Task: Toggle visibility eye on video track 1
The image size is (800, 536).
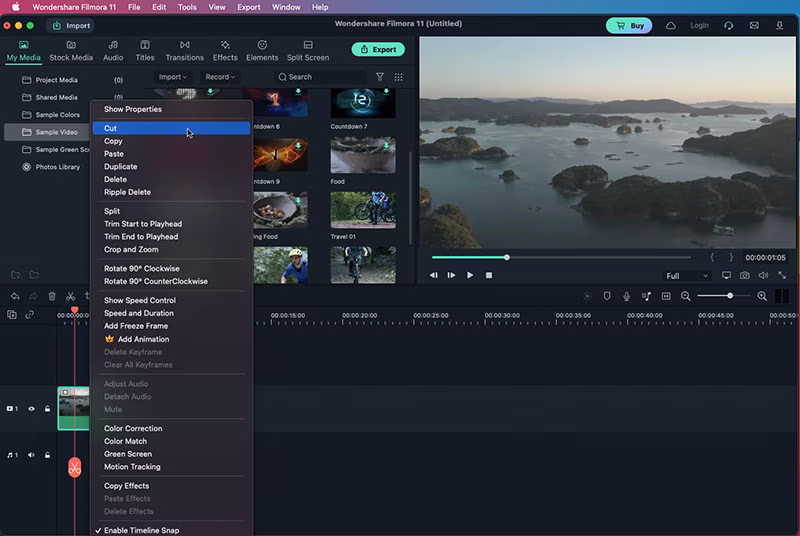Action: [x=31, y=409]
